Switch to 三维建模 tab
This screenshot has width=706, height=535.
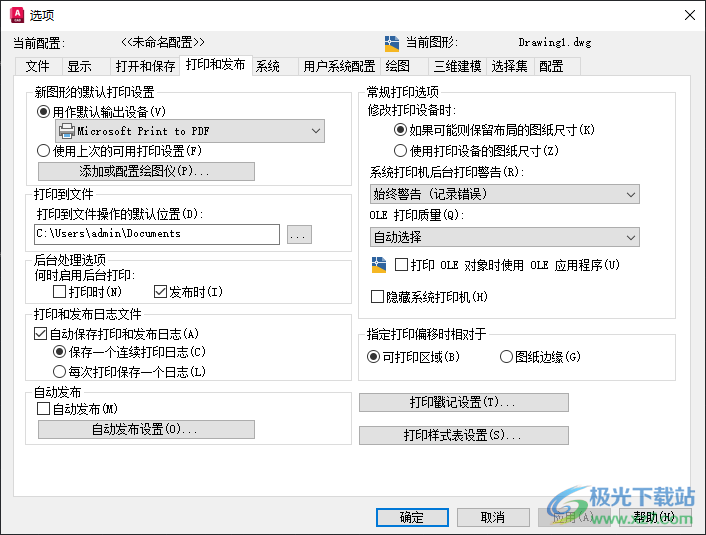(457, 67)
